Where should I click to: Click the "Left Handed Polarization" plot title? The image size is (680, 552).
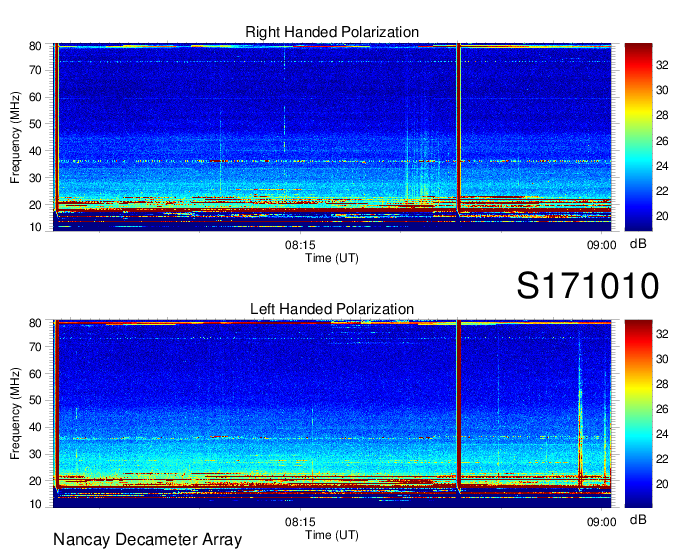pos(332,309)
